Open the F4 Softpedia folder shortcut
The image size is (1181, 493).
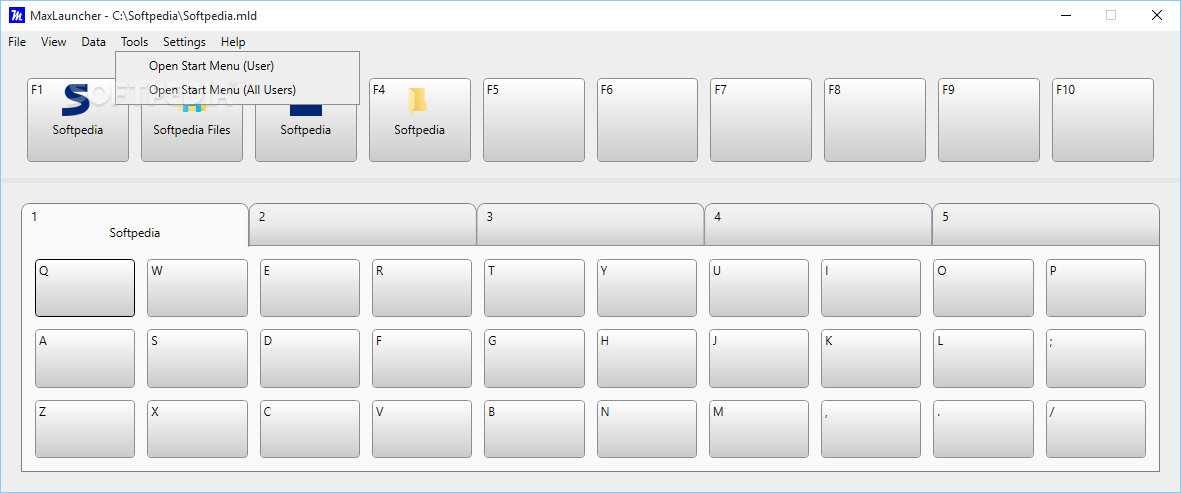pos(420,120)
